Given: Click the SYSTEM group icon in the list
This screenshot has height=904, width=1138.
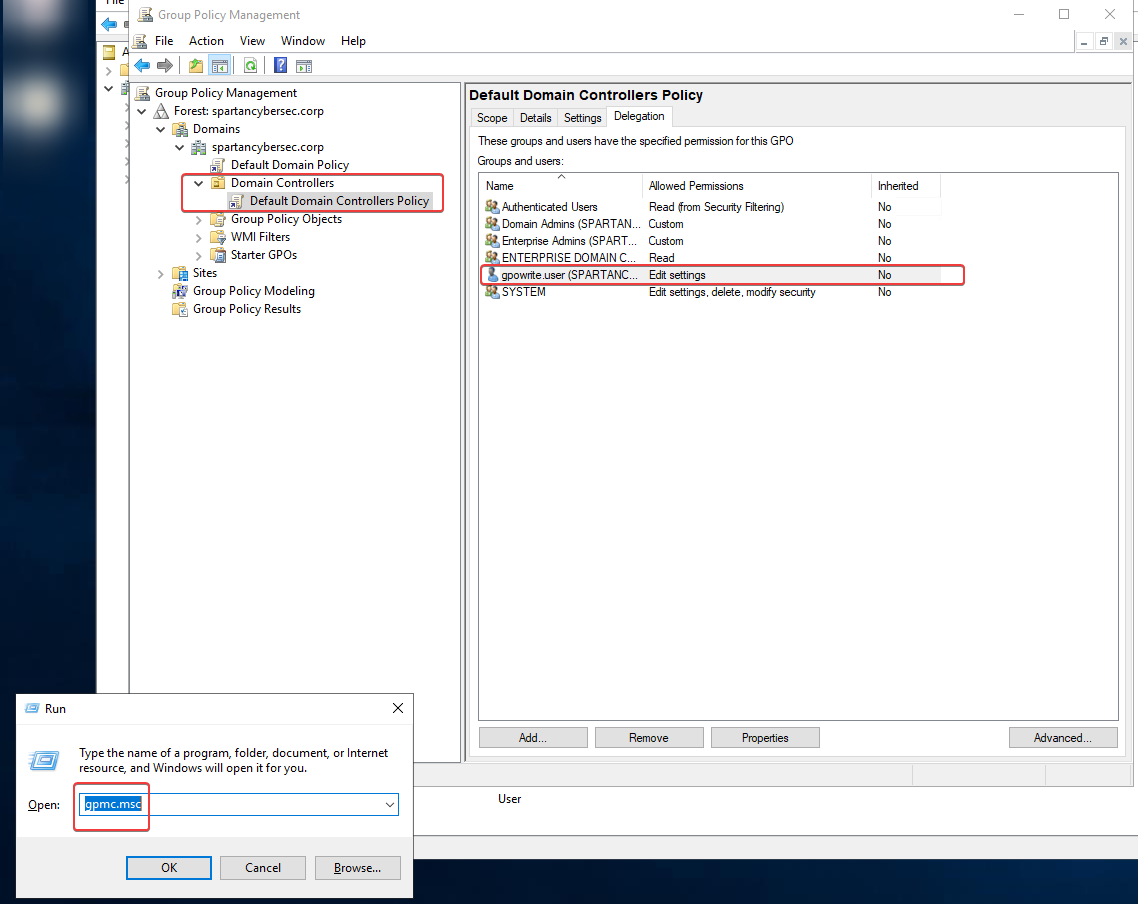Looking at the screenshot, I should pos(492,292).
